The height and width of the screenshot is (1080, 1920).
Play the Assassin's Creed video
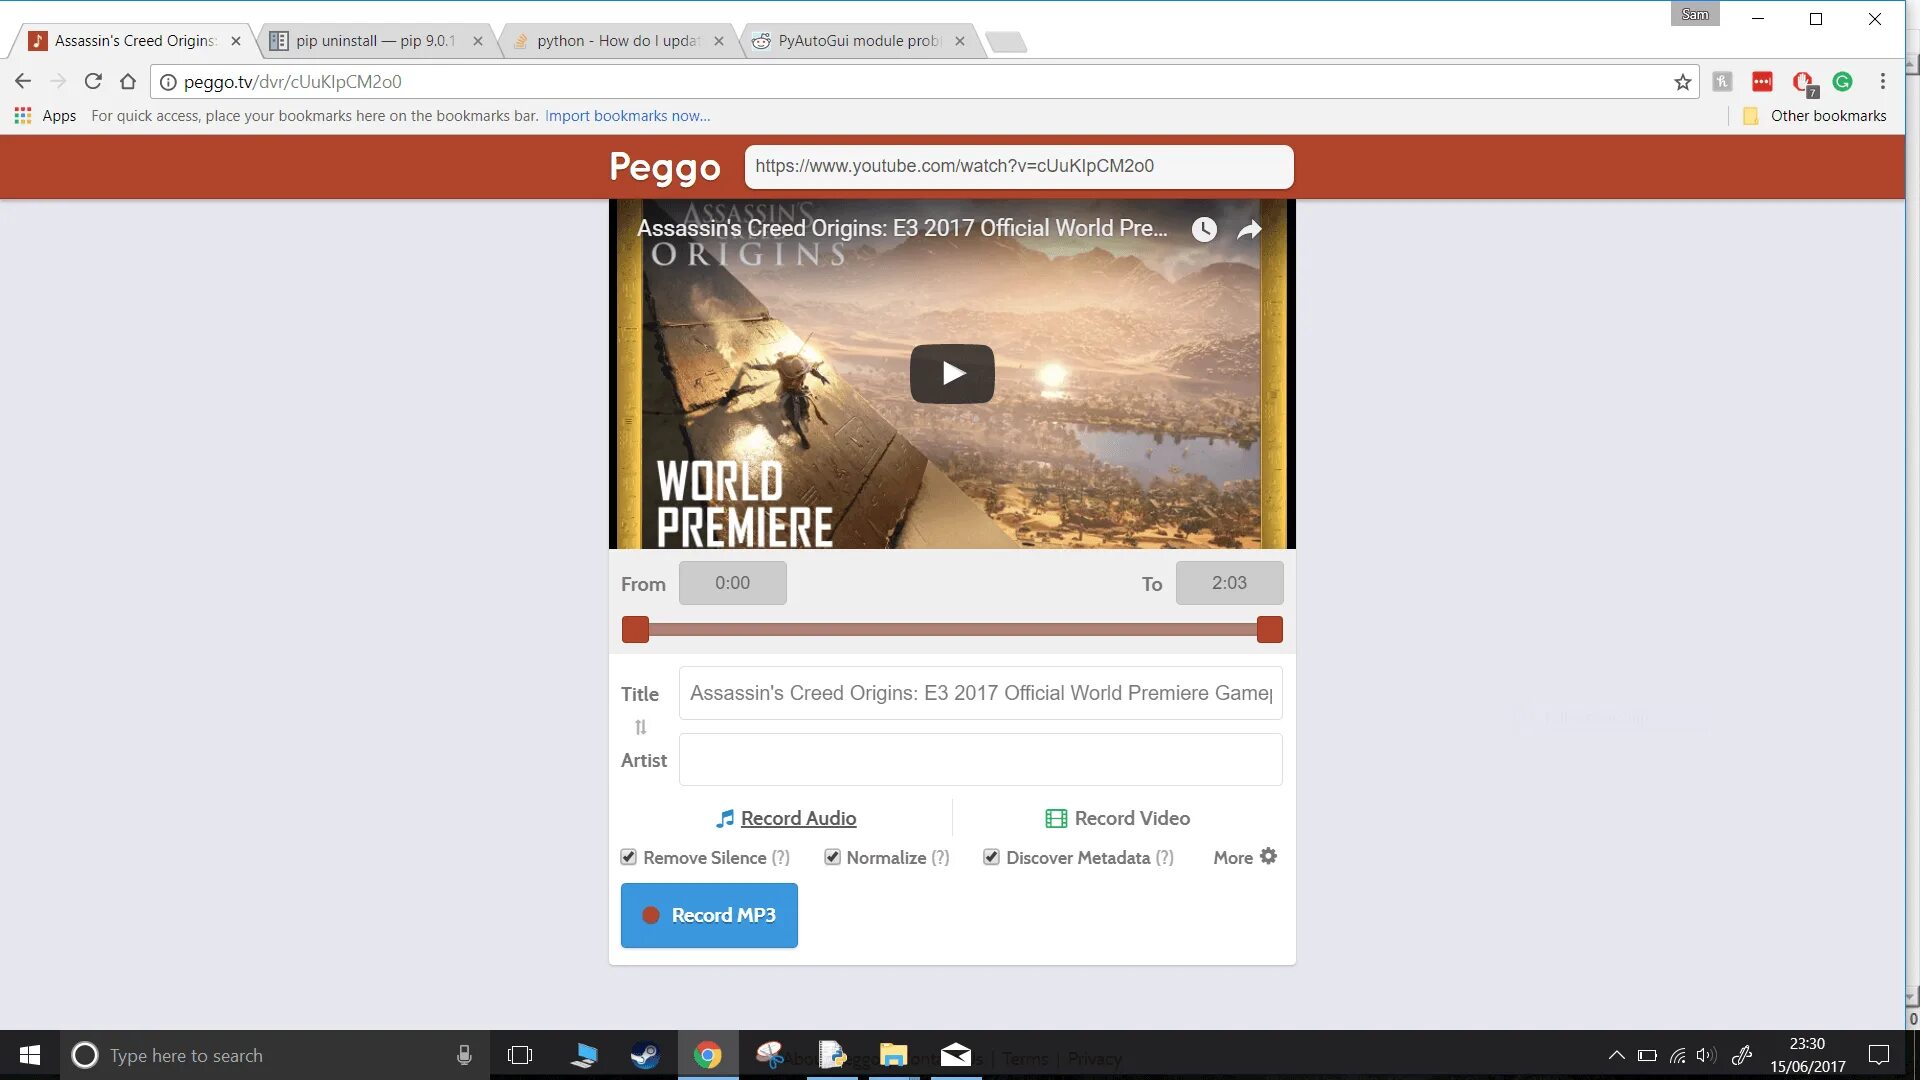click(x=951, y=374)
